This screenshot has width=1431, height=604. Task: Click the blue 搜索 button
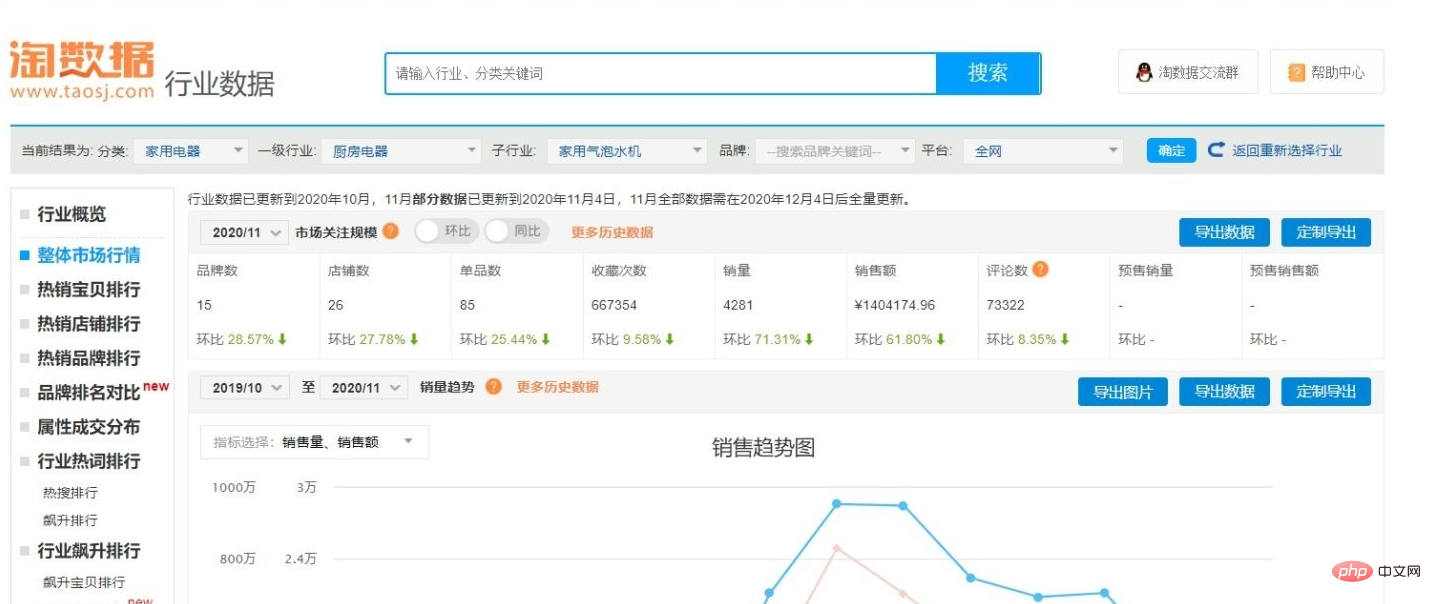point(988,73)
